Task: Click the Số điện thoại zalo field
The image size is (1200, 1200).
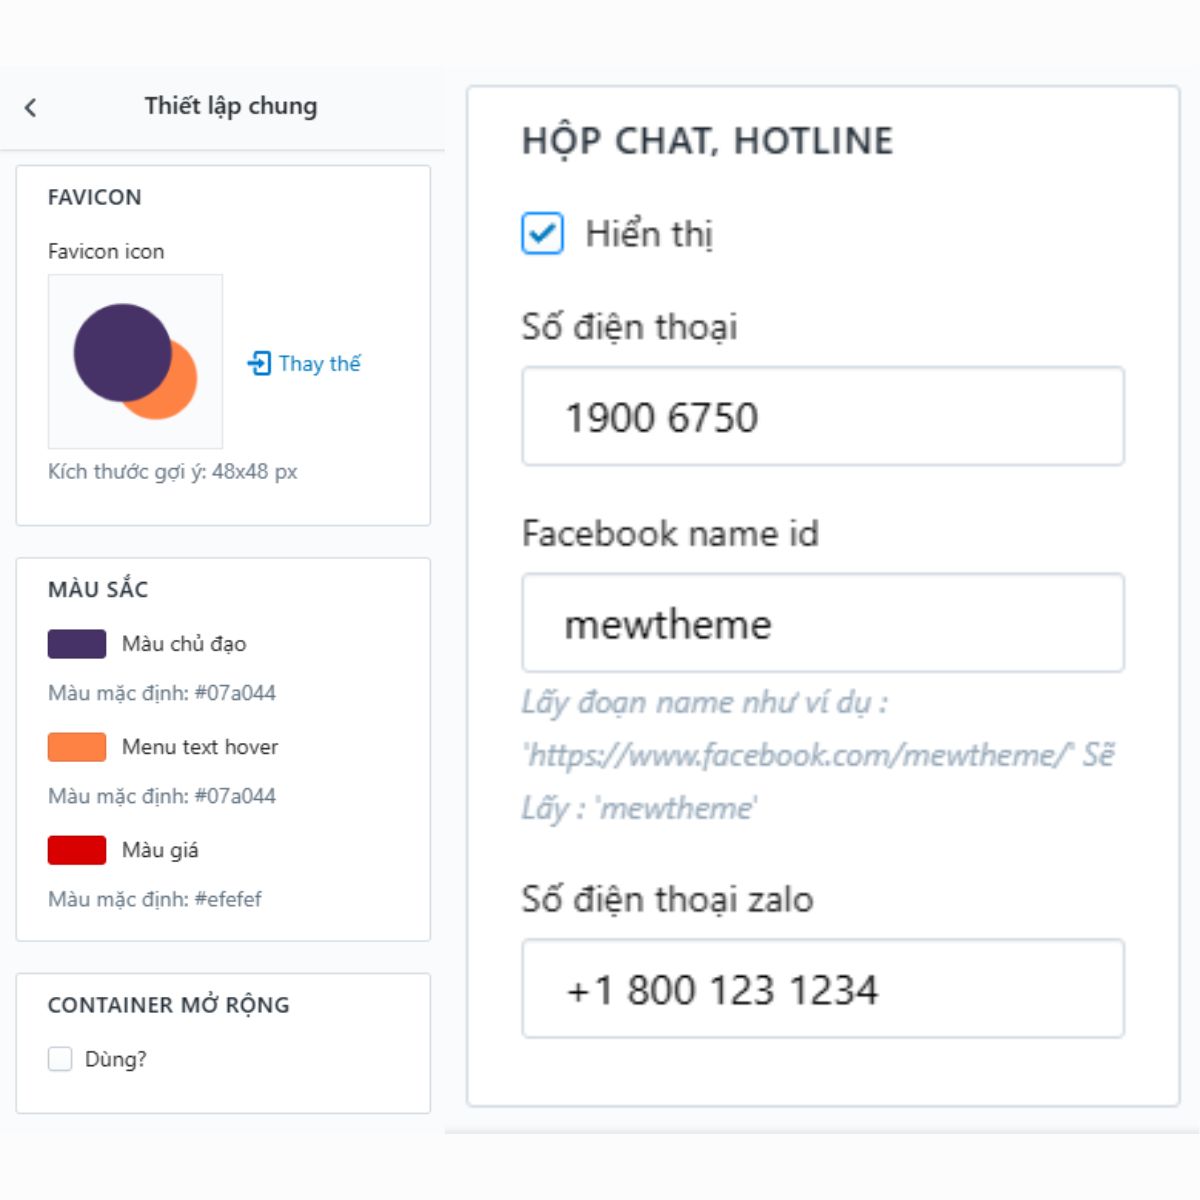Action: point(823,988)
